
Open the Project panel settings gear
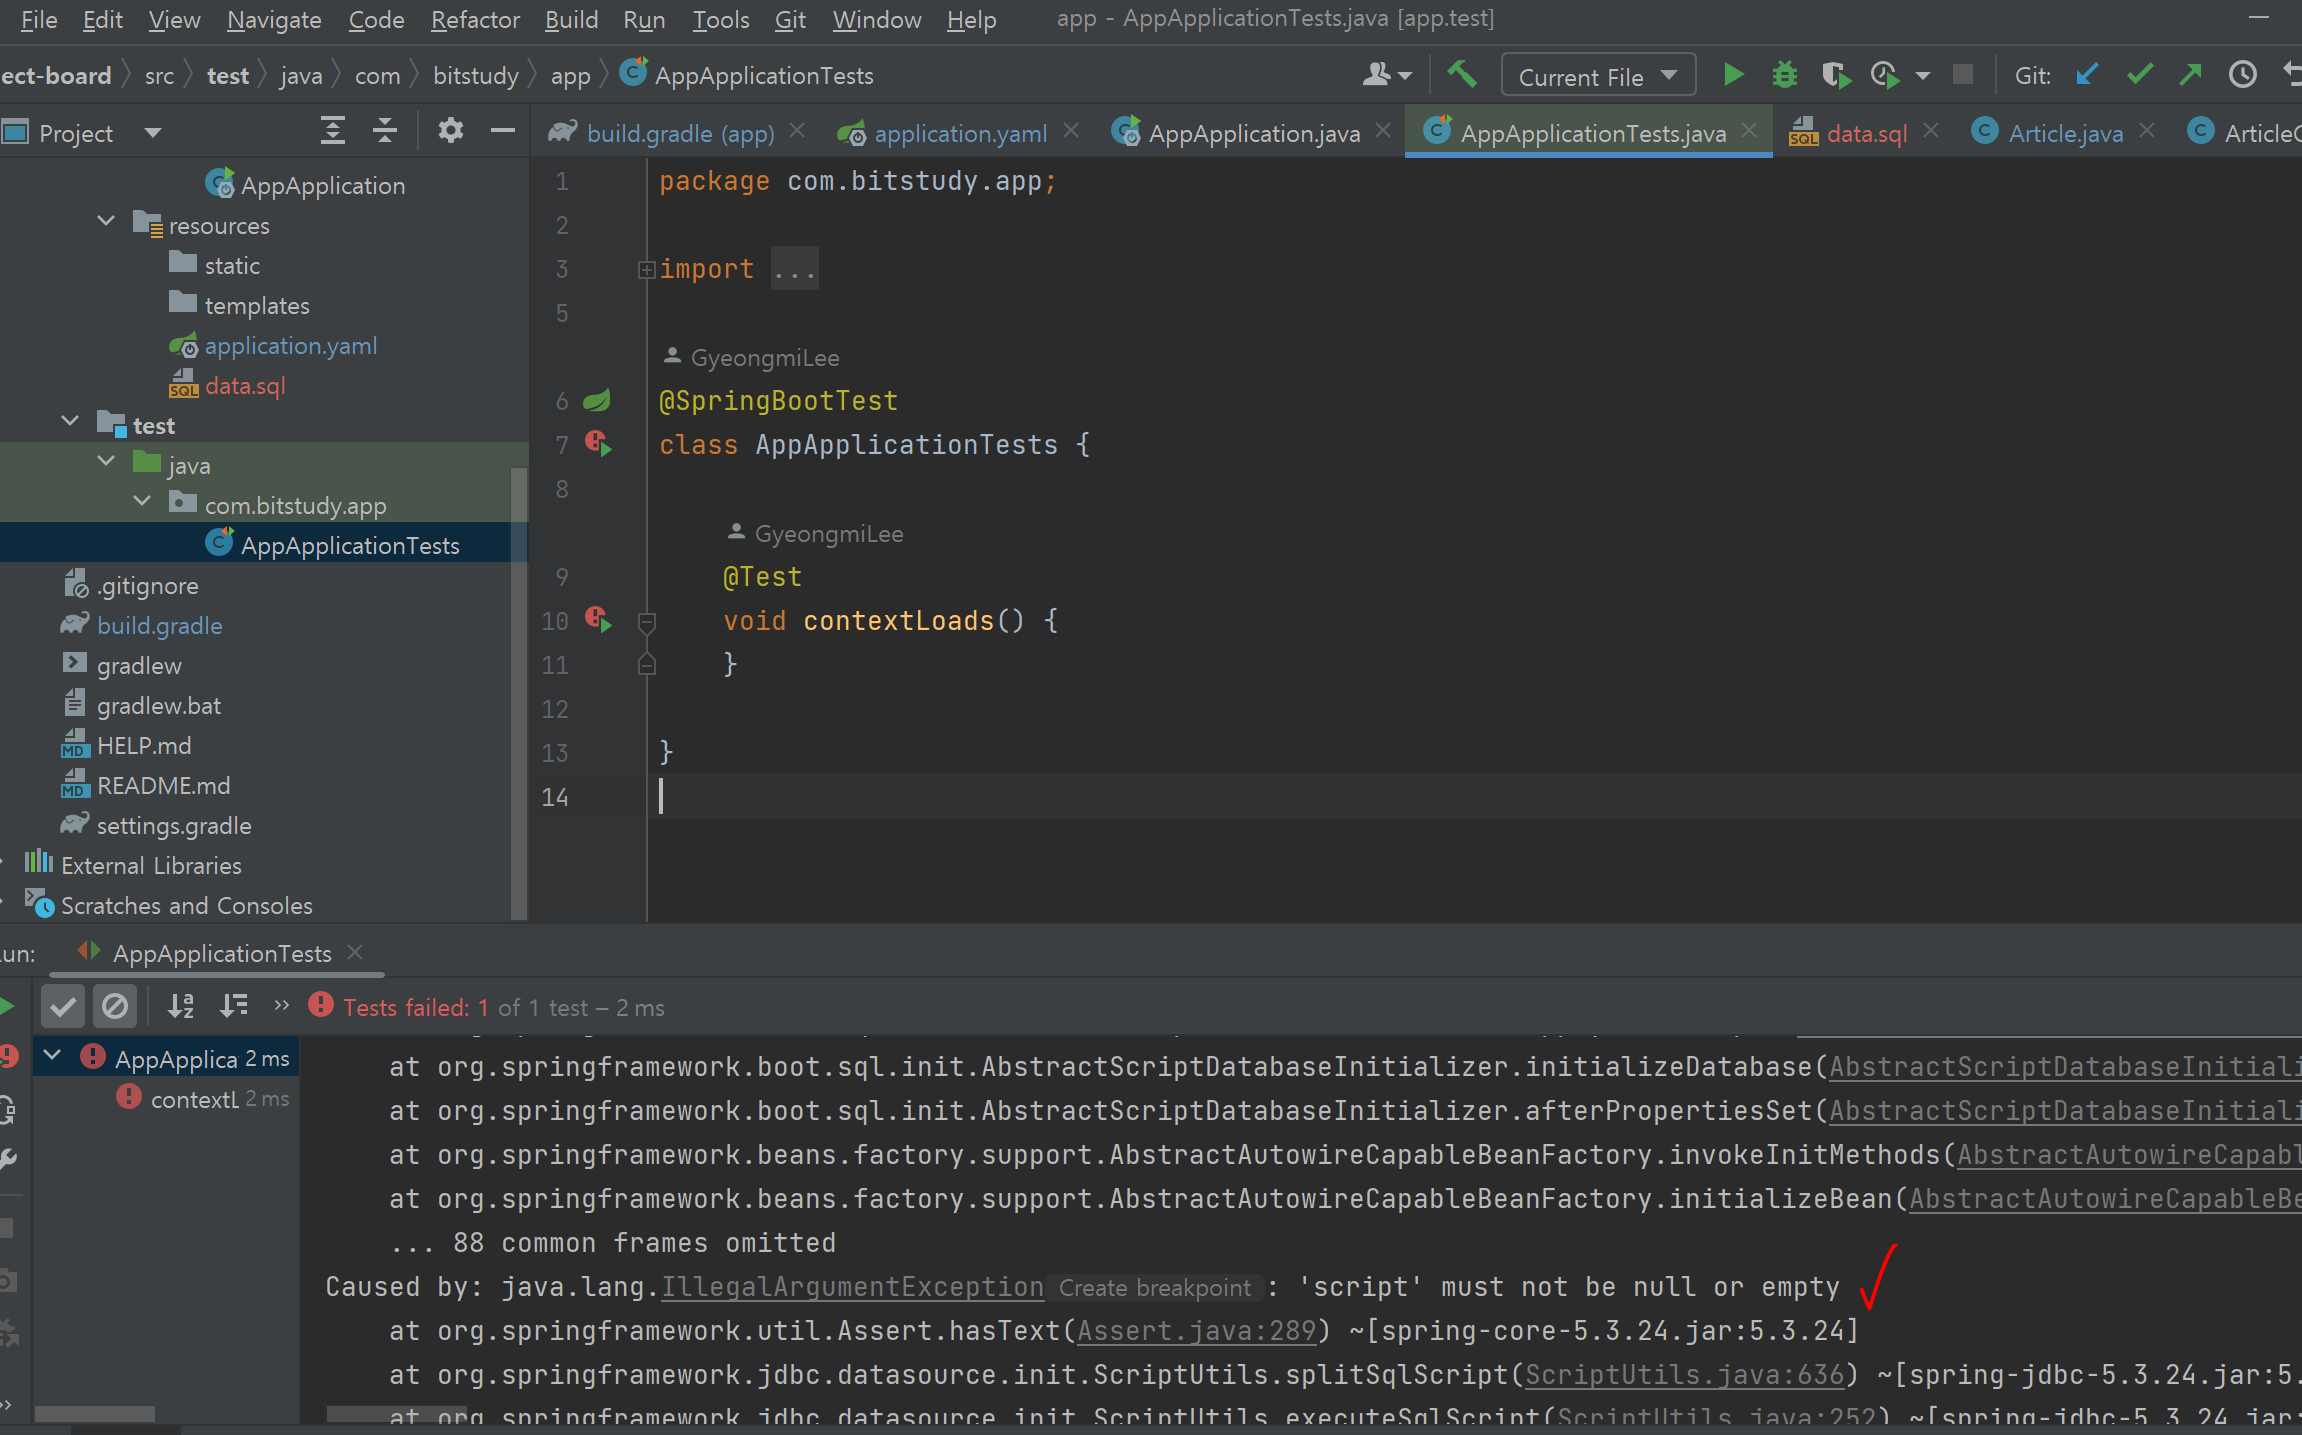point(450,131)
